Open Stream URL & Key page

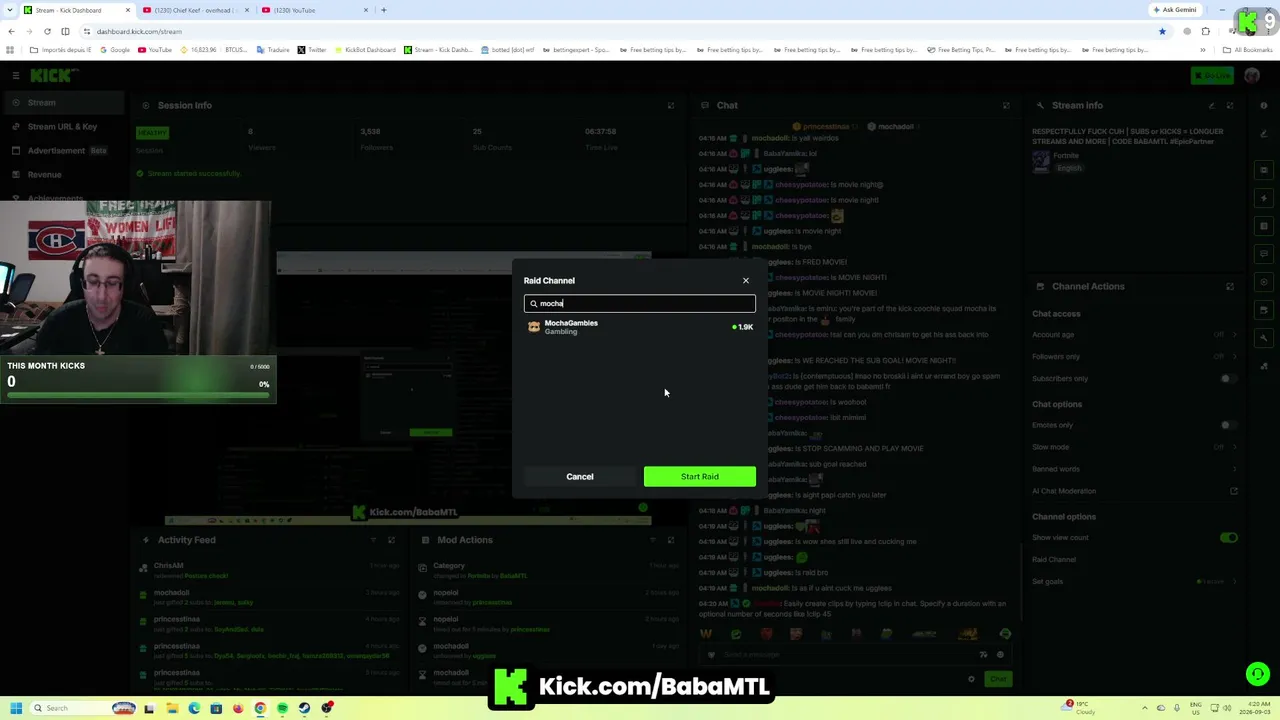pyautogui.click(x=64, y=127)
